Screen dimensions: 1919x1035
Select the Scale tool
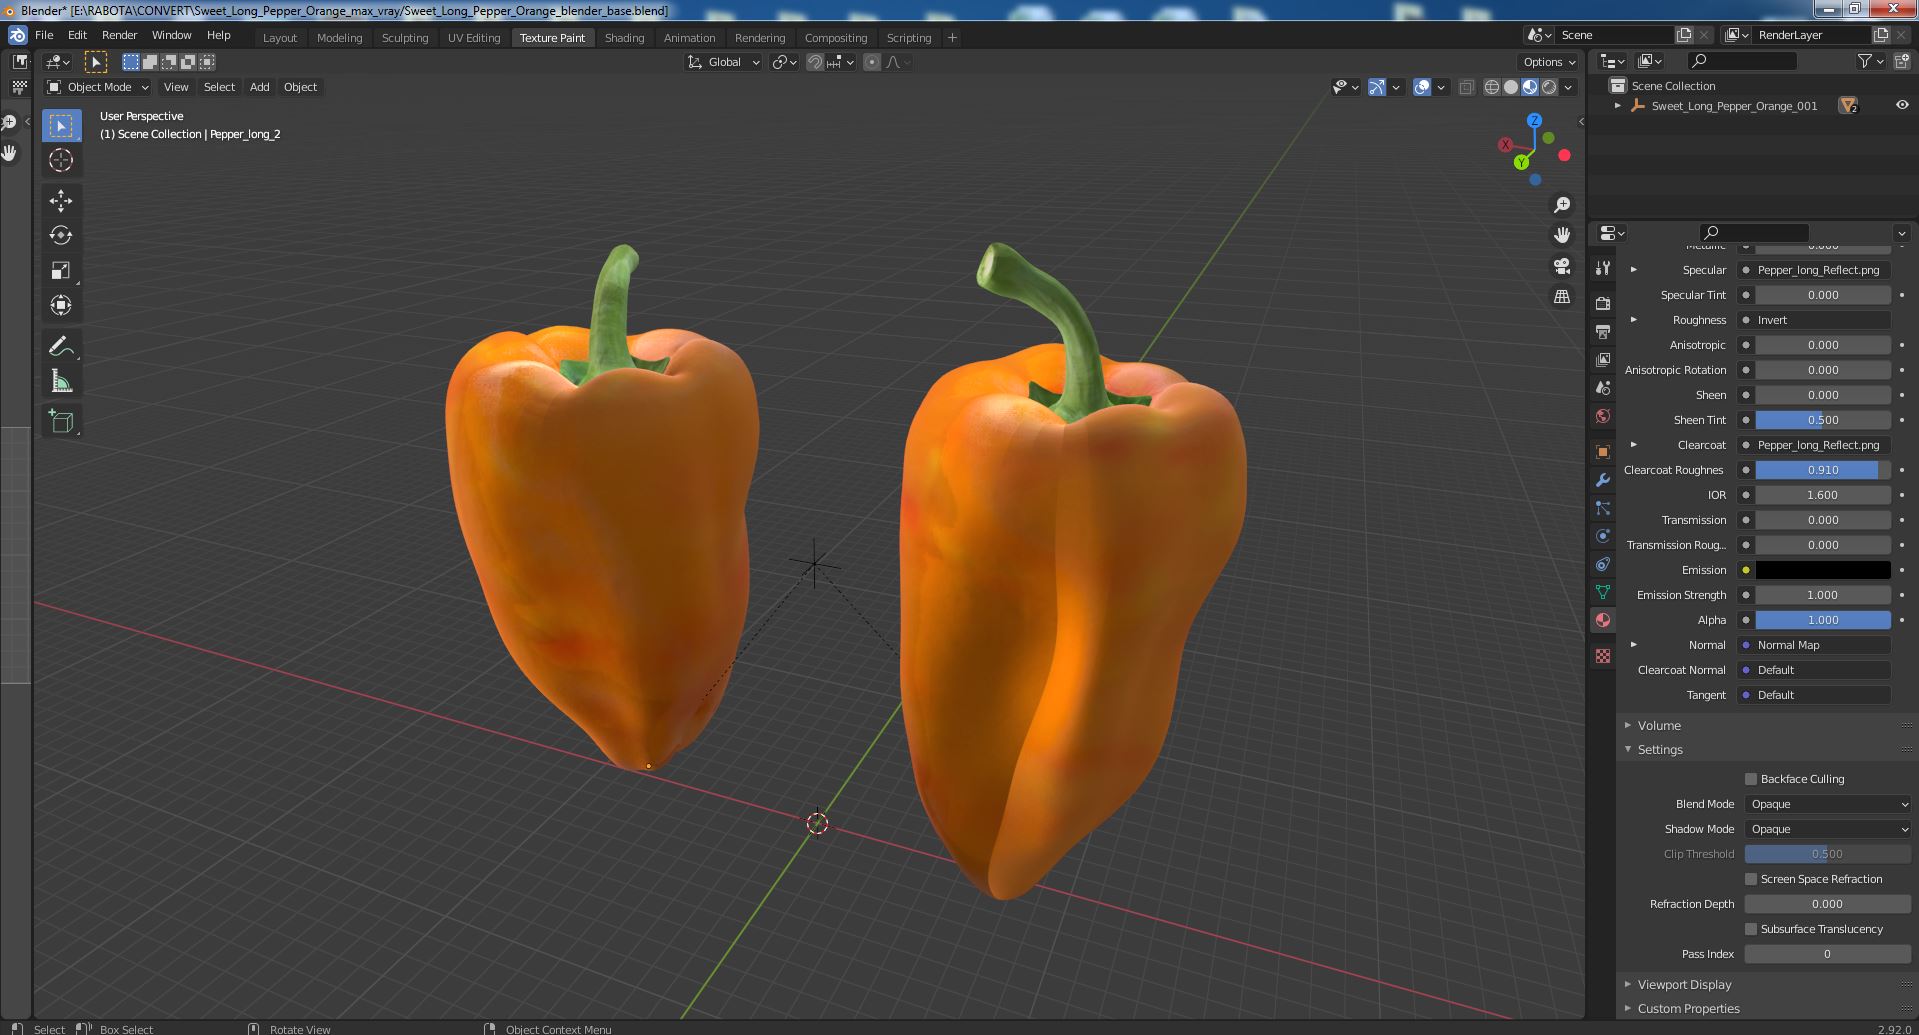pos(61,271)
